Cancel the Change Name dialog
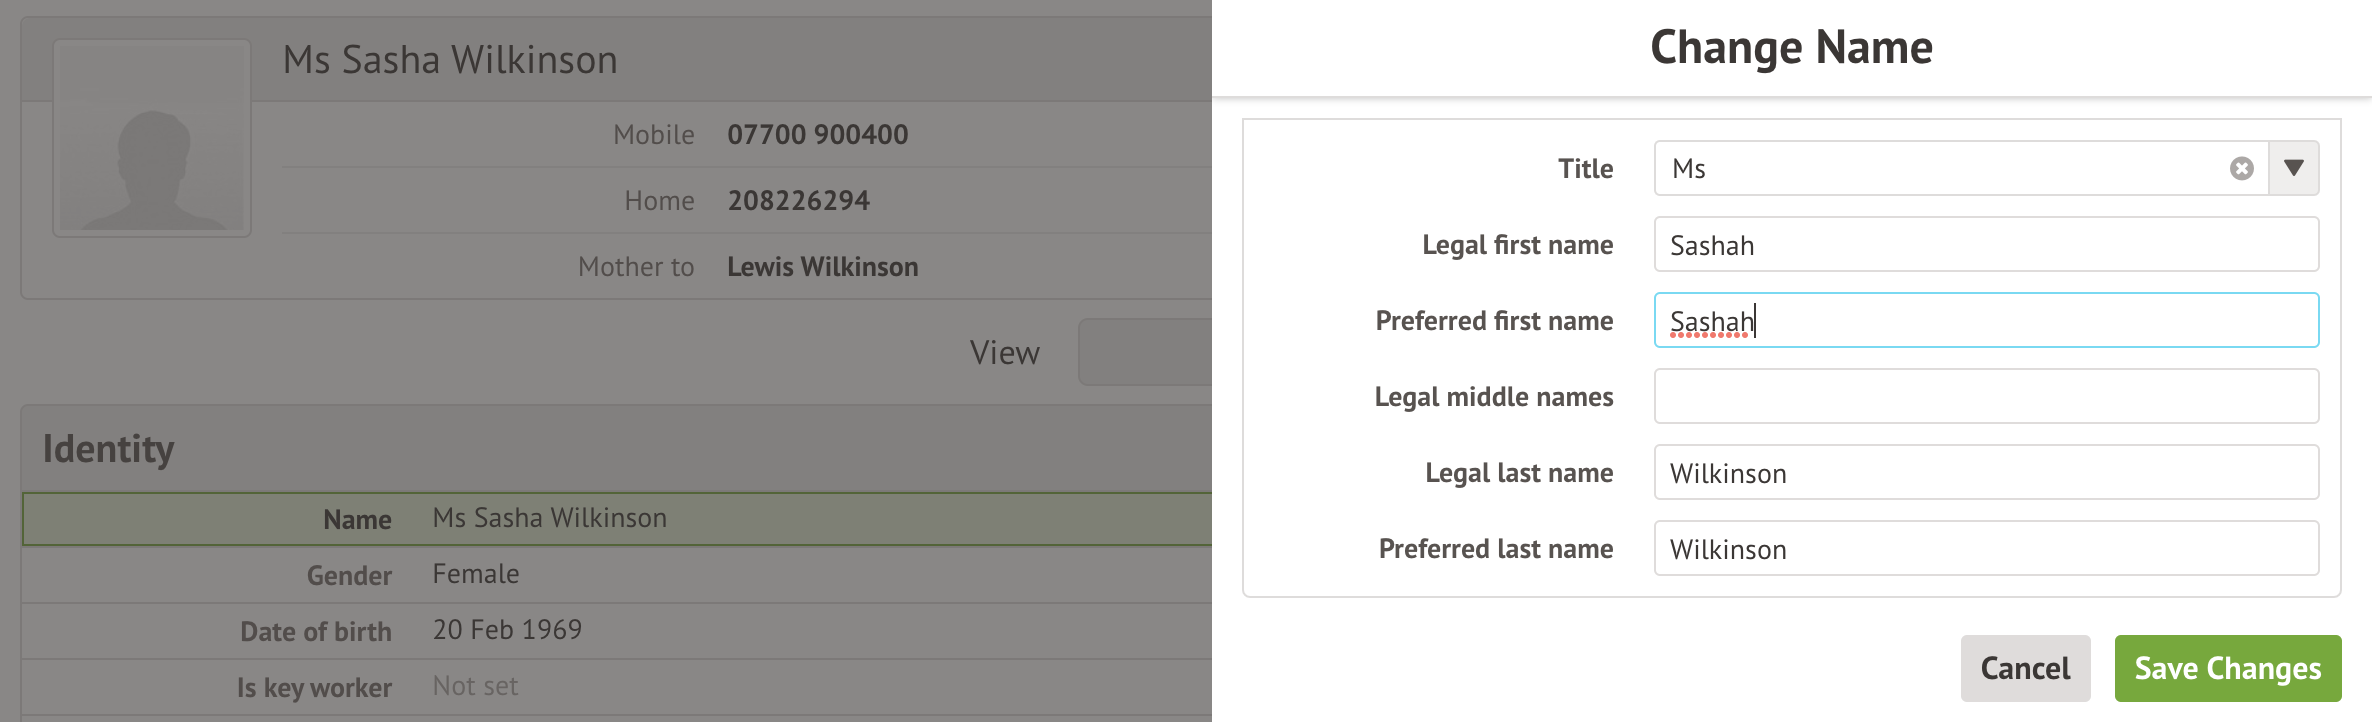The image size is (2372, 722). tap(2025, 668)
